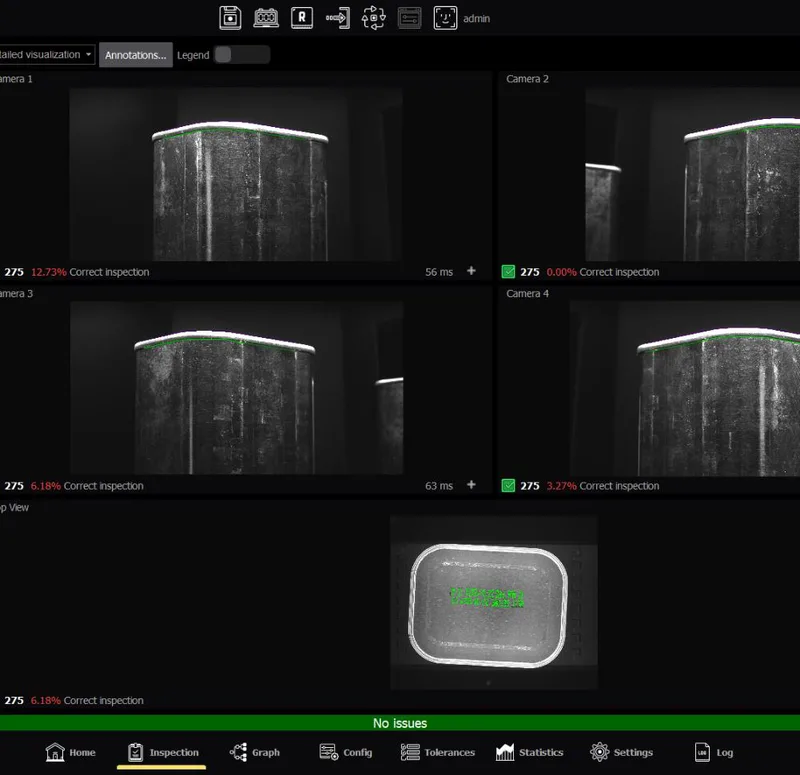Toggle the green checkbox under Camera 4
Screen dimensions: 800x775
(508, 485)
